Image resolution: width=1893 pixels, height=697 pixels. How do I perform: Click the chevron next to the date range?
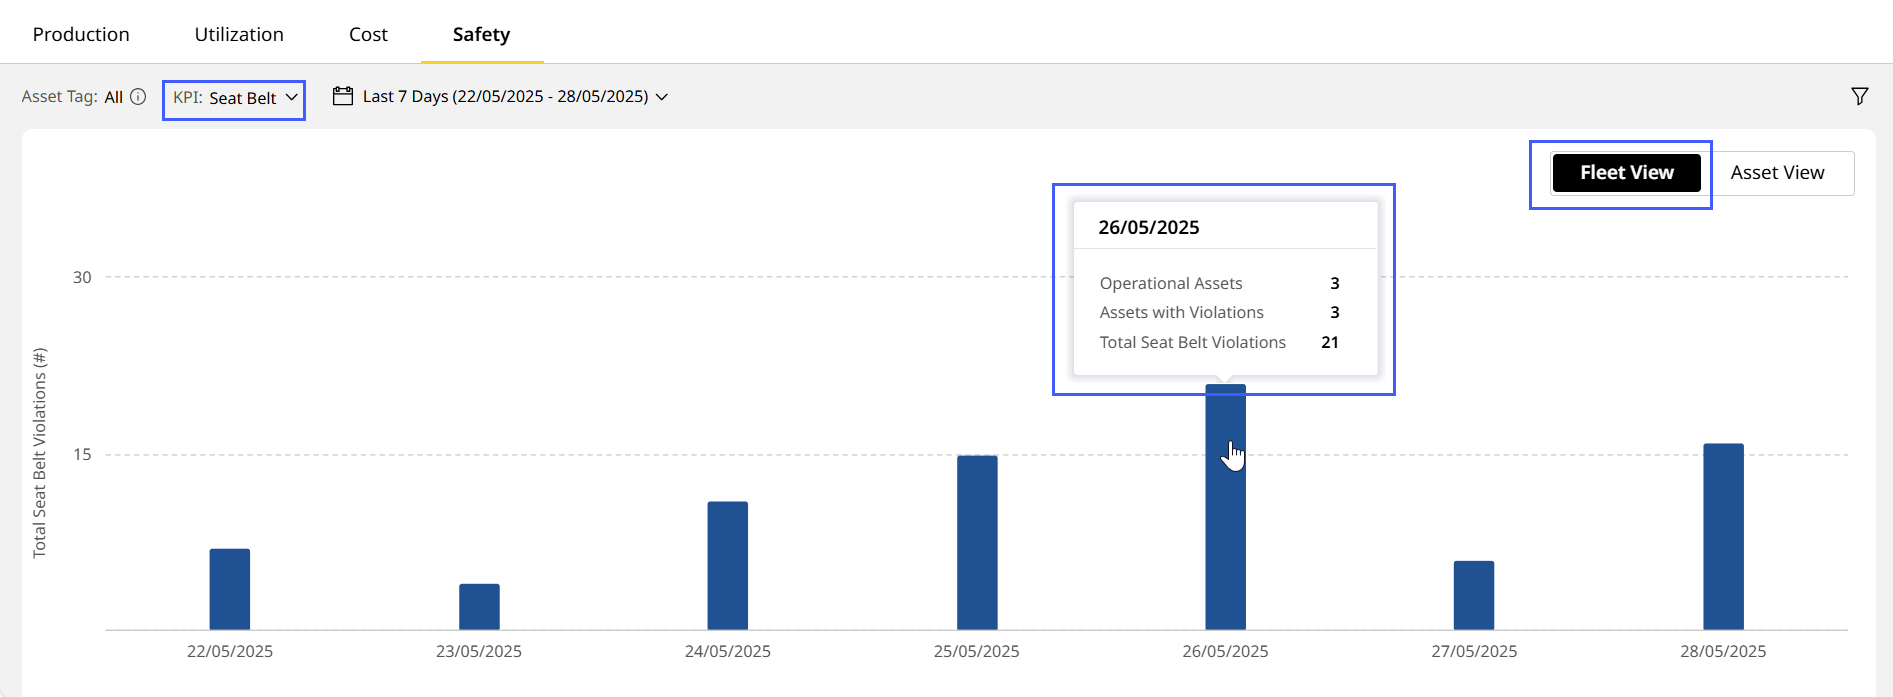click(x=662, y=97)
